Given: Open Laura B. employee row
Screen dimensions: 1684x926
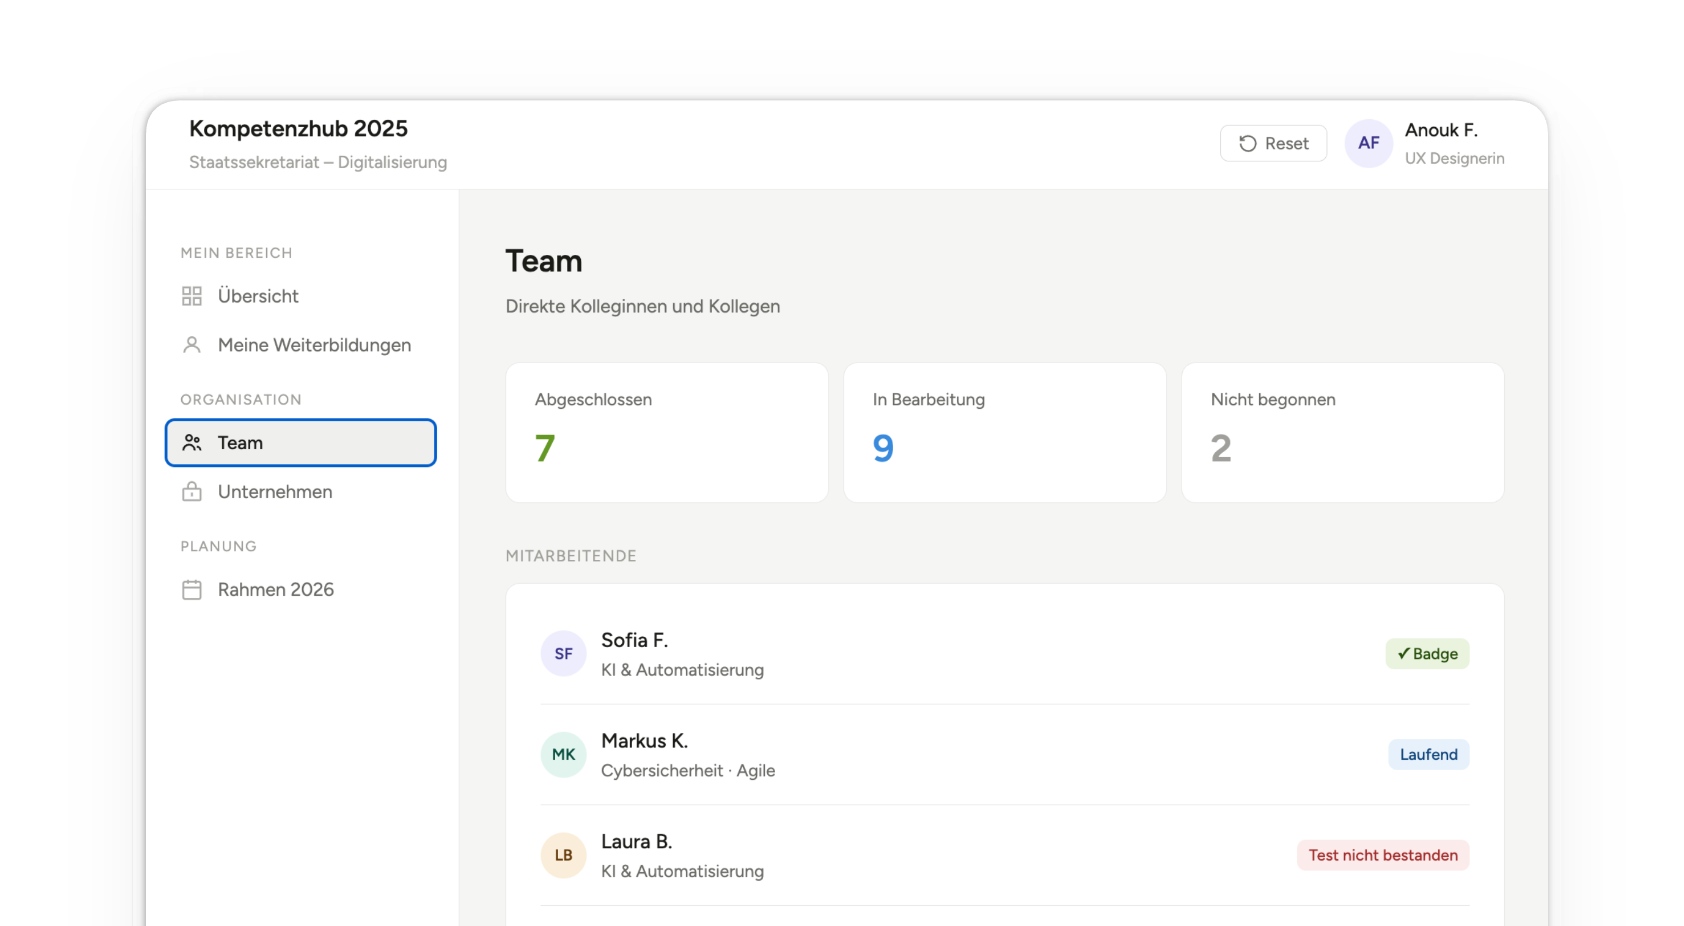Looking at the screenshot, I should click(x=1005, y=856).
